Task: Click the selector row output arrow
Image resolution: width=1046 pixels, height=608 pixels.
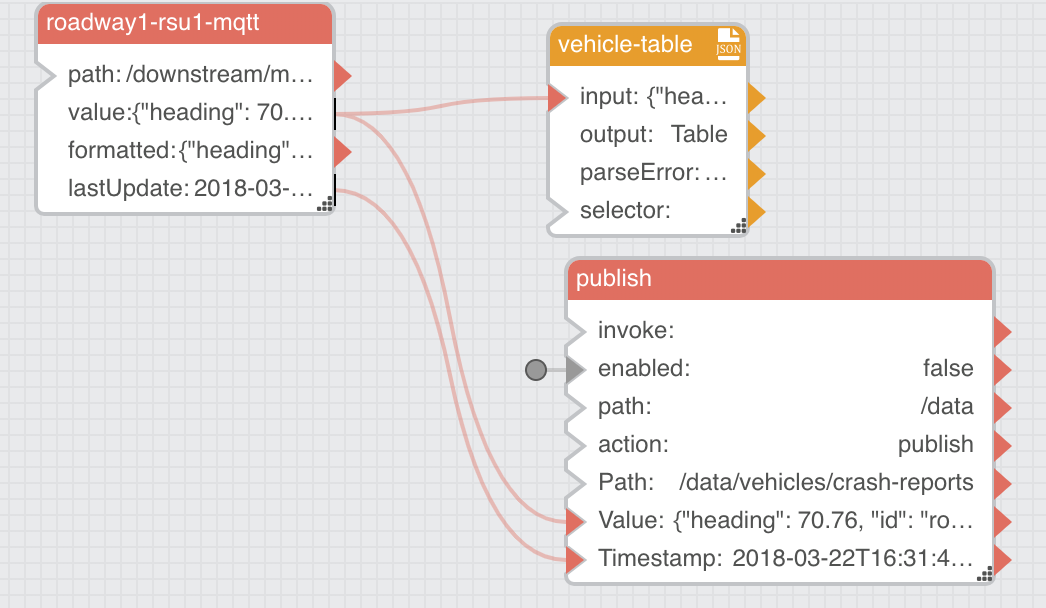Action: point(756,212)
